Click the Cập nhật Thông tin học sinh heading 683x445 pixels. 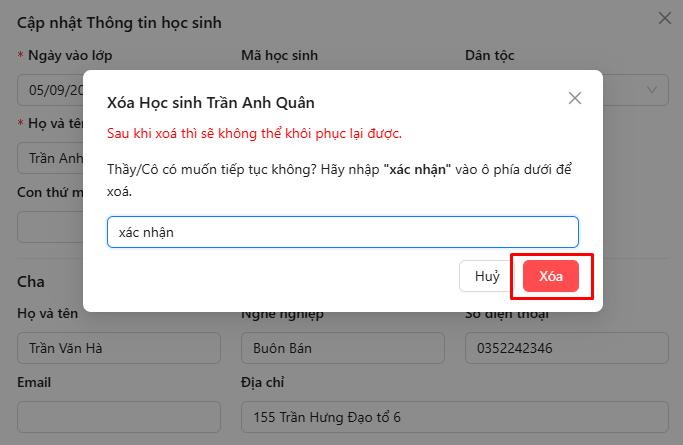click(x=119, y=21)
